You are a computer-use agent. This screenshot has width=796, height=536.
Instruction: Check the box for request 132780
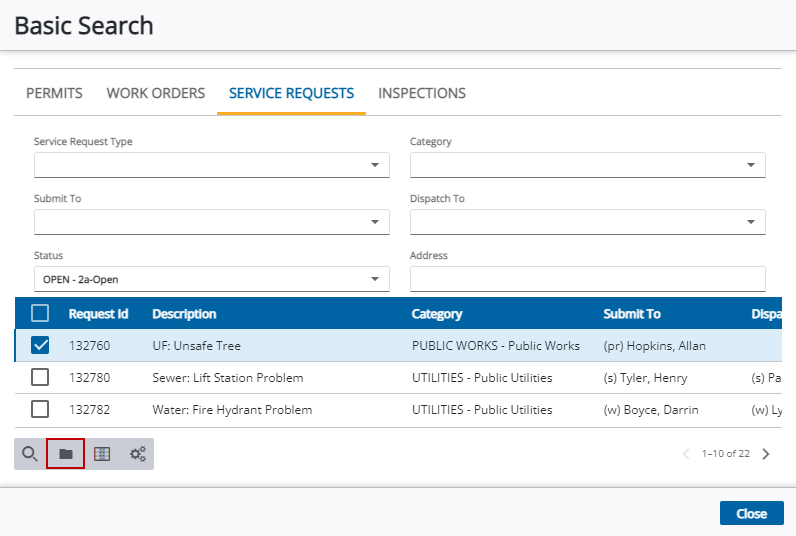40,377
